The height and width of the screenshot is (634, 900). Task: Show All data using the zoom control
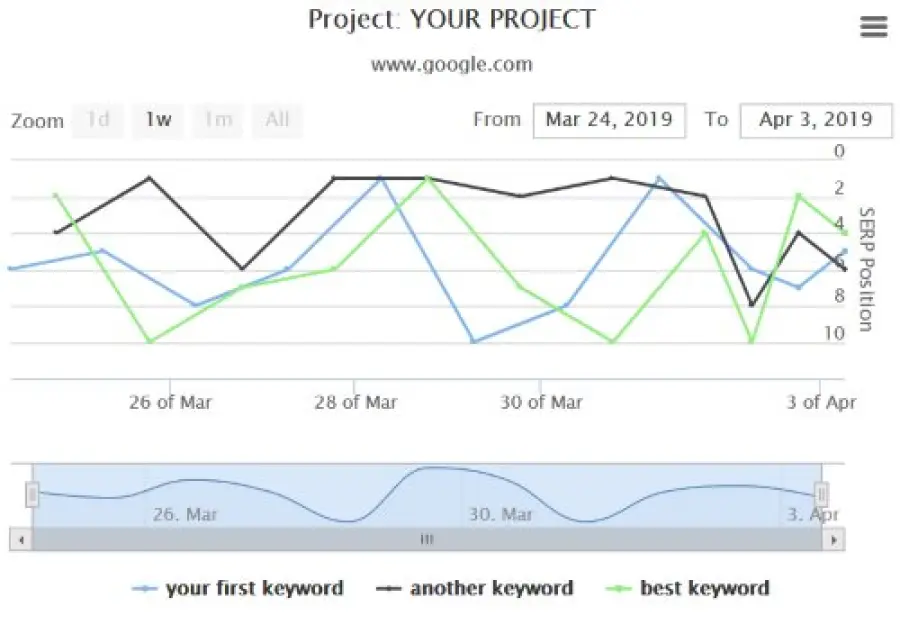coord(277,120)
